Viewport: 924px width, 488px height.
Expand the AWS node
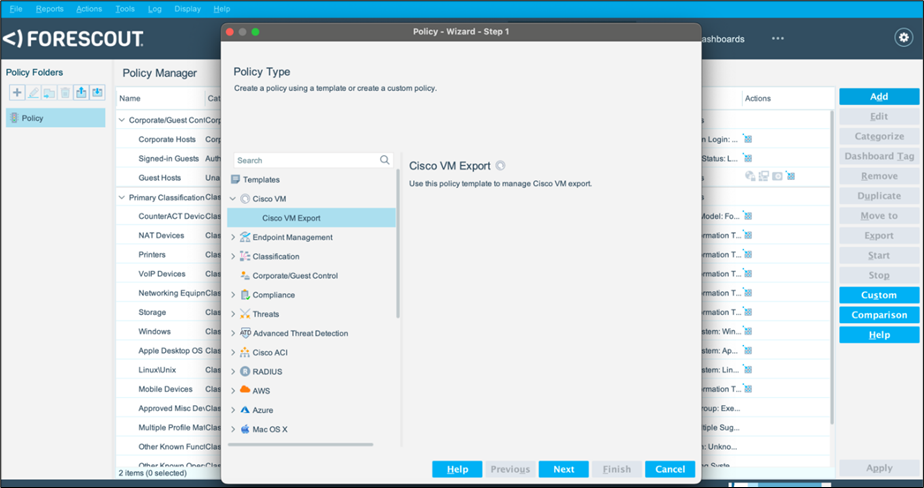233,391
